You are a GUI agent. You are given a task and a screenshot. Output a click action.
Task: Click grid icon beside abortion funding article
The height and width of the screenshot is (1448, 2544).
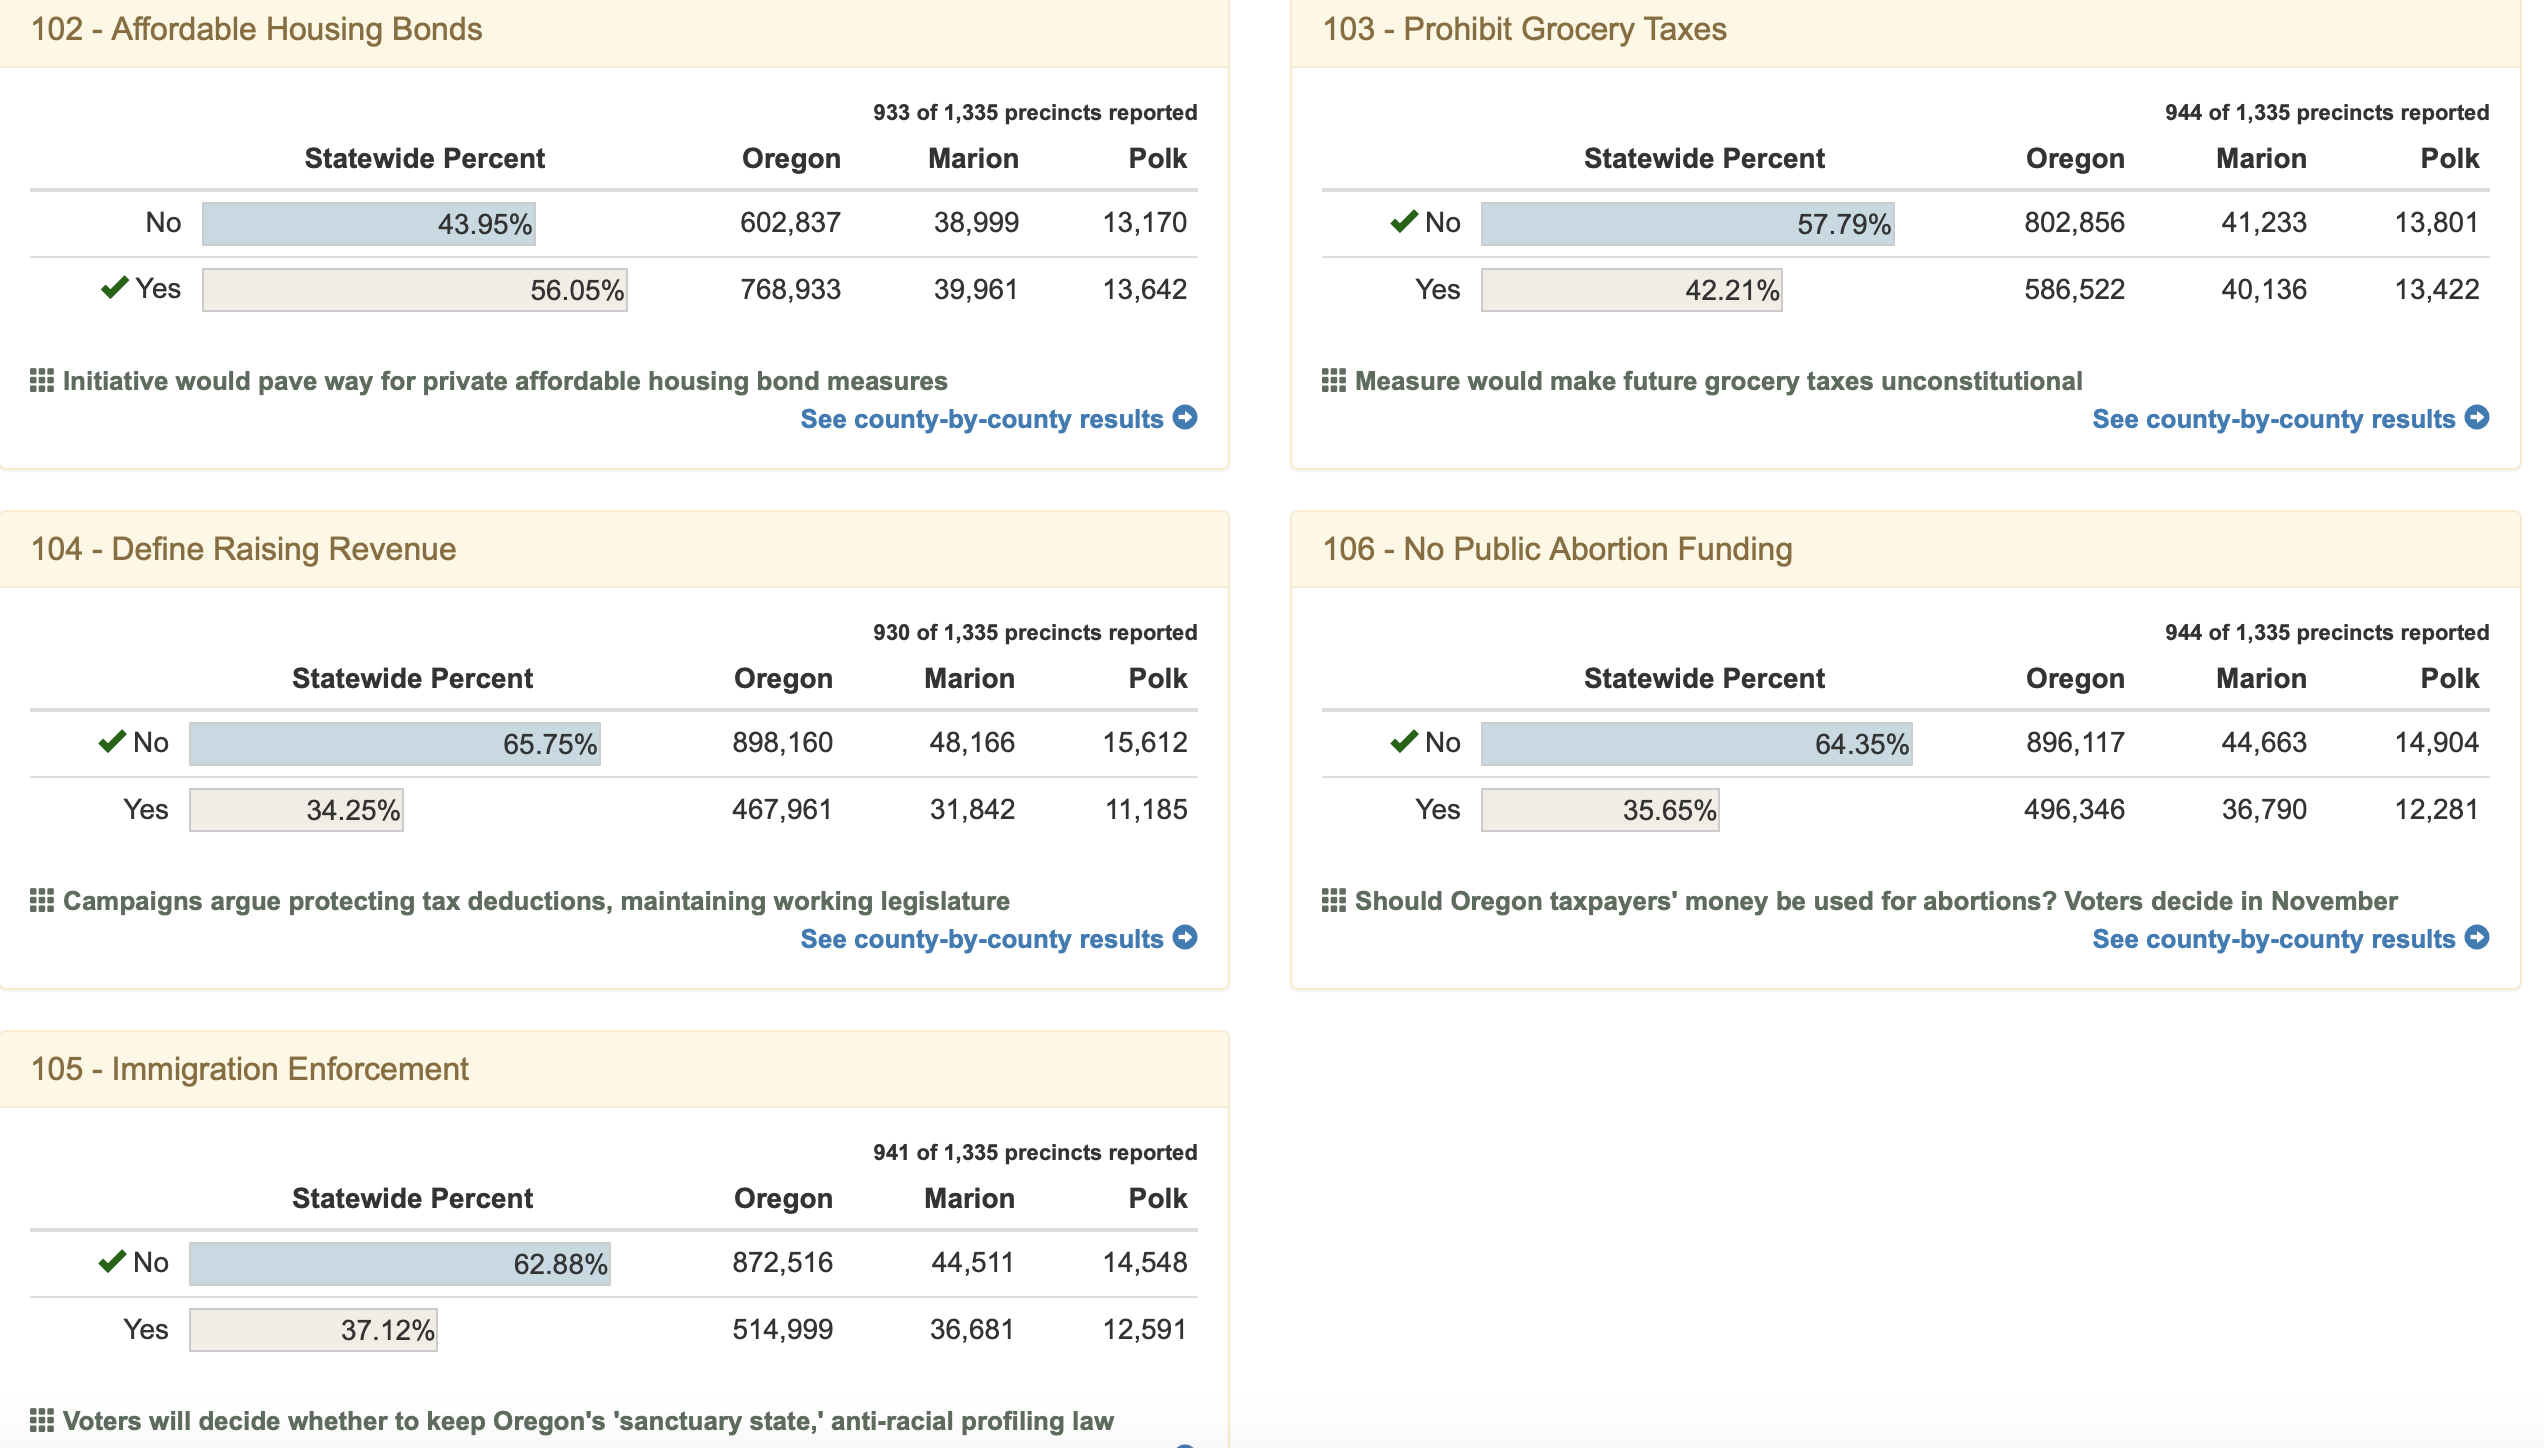point(1334,901)
